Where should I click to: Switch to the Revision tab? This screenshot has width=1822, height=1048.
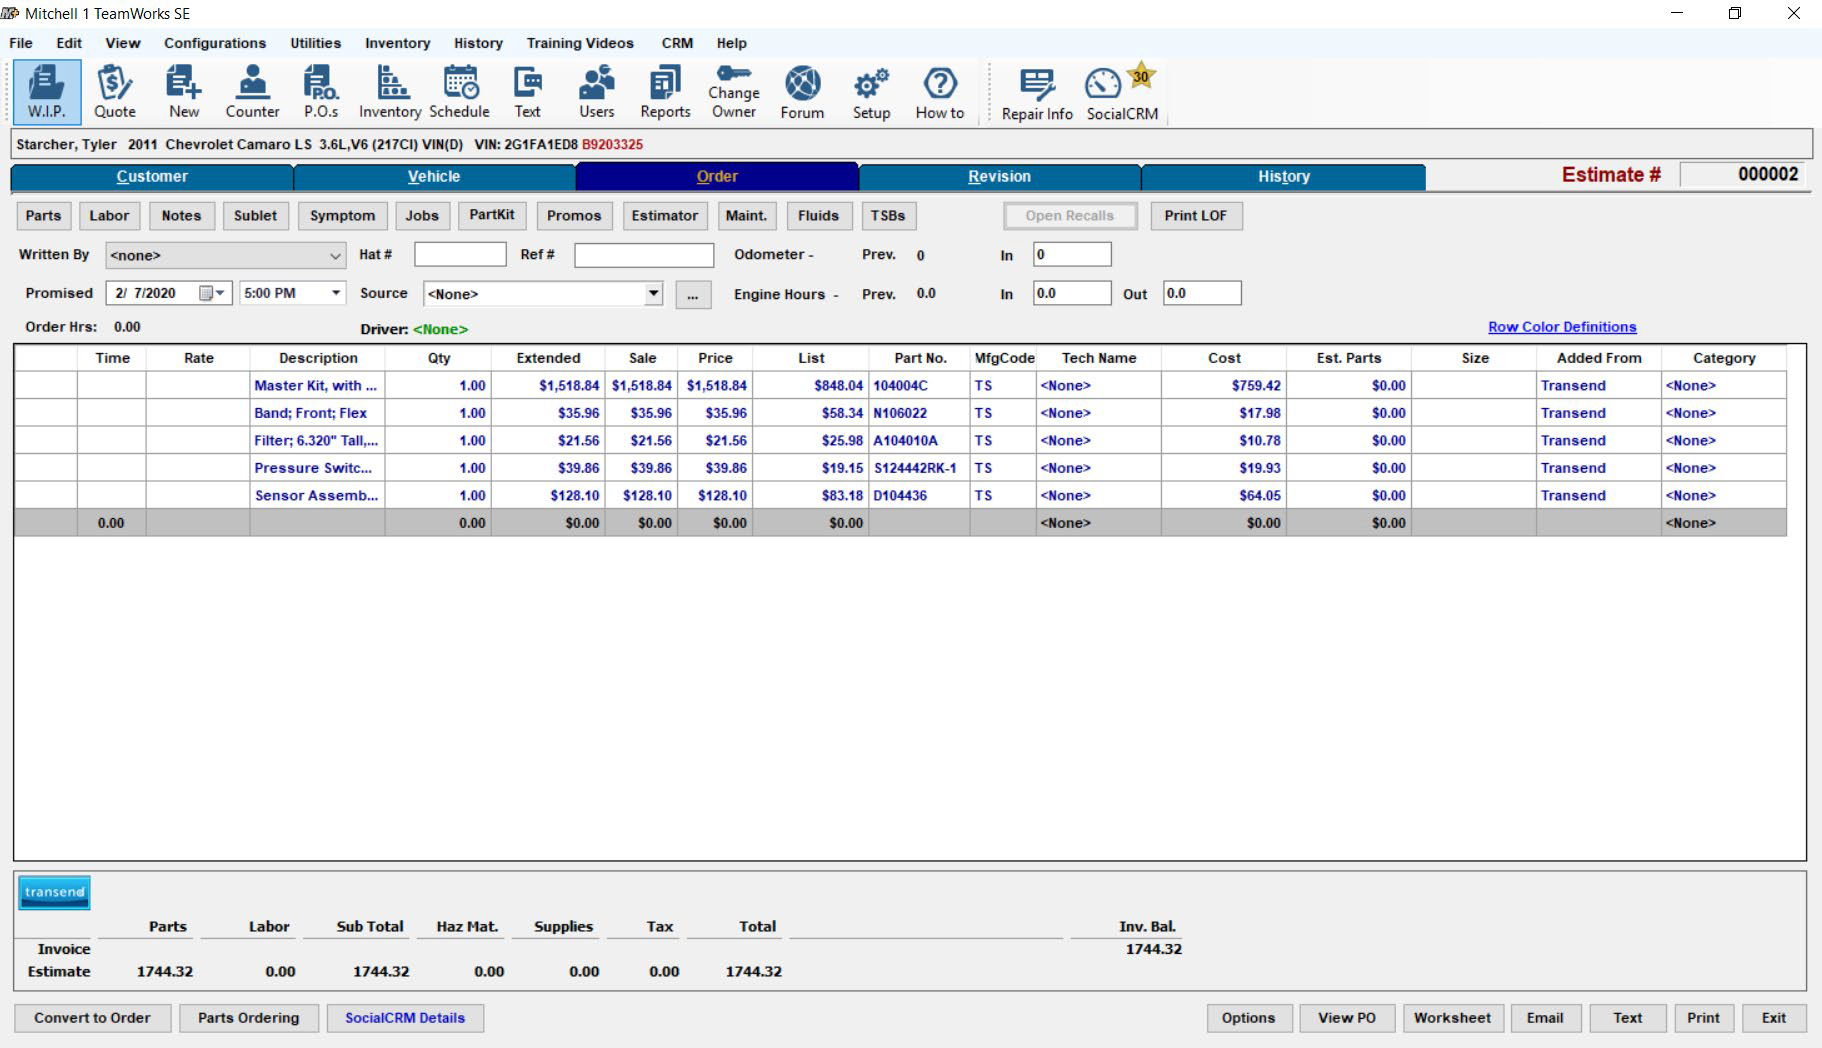click(x=1000, y=176)
